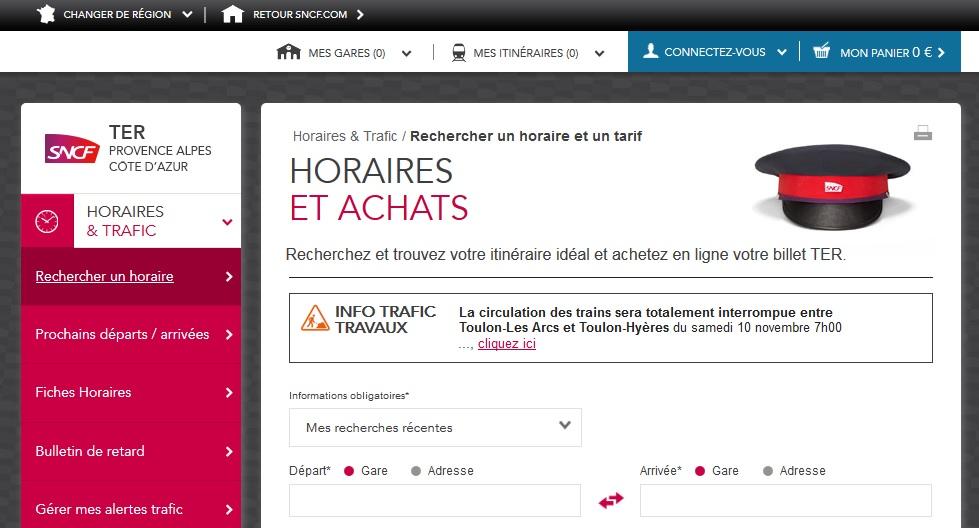The width and height of the screenshot is (979, 528).
Task: Open Prochains départs / arrivées menu item
Action: (130, 334)
